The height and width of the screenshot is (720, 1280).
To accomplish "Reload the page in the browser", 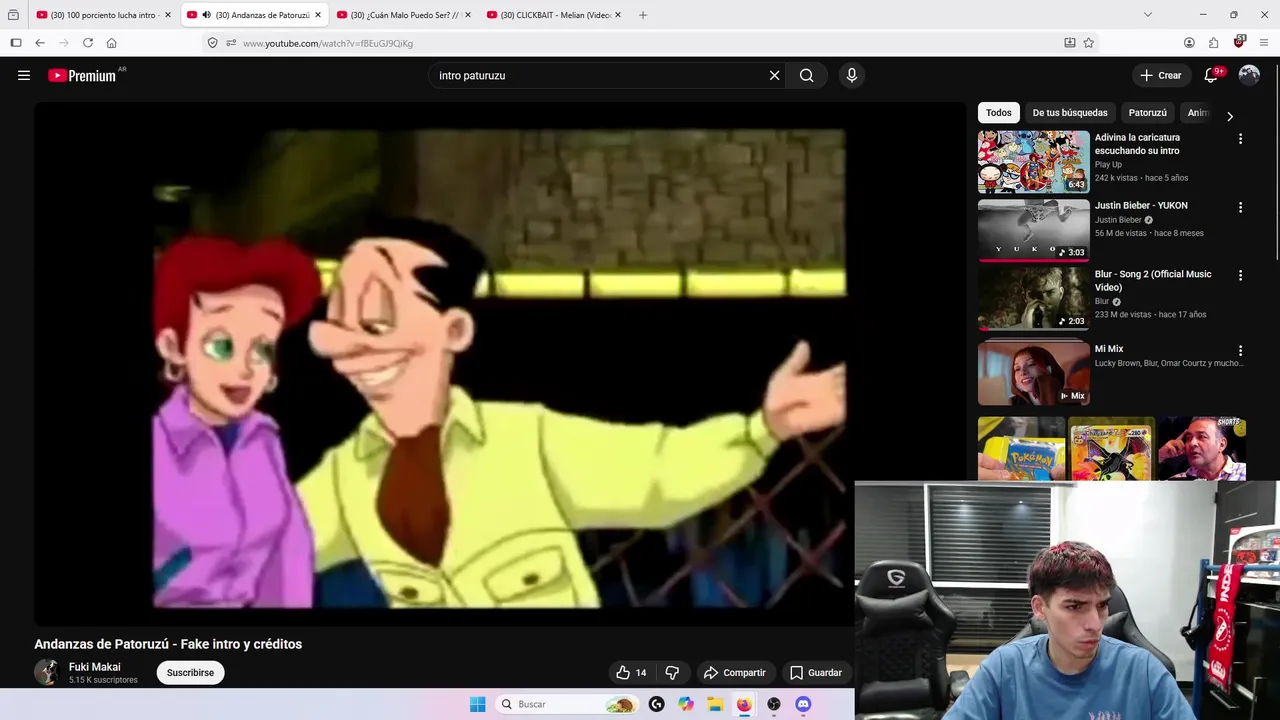I will click(x=88, y=43).
